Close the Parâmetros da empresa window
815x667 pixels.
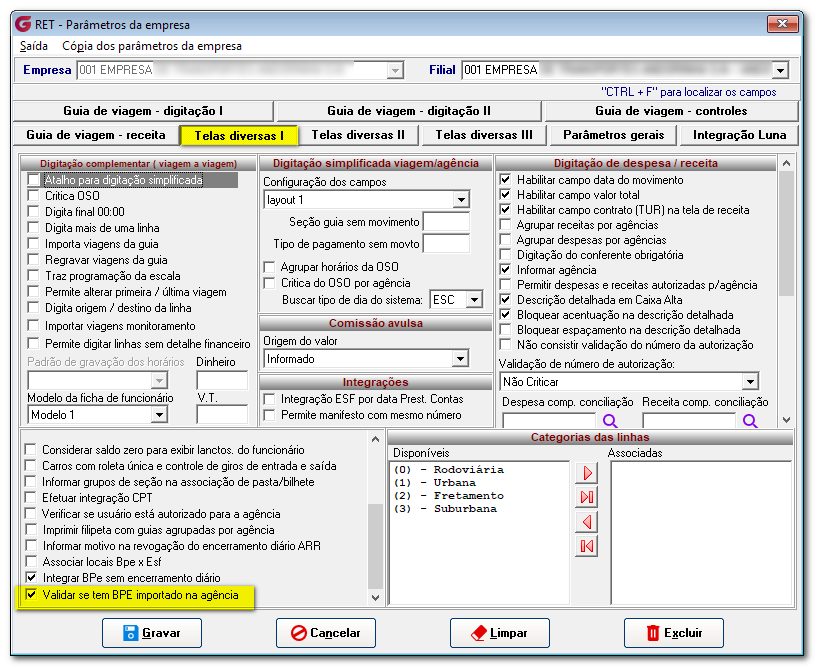coord(782,23)
